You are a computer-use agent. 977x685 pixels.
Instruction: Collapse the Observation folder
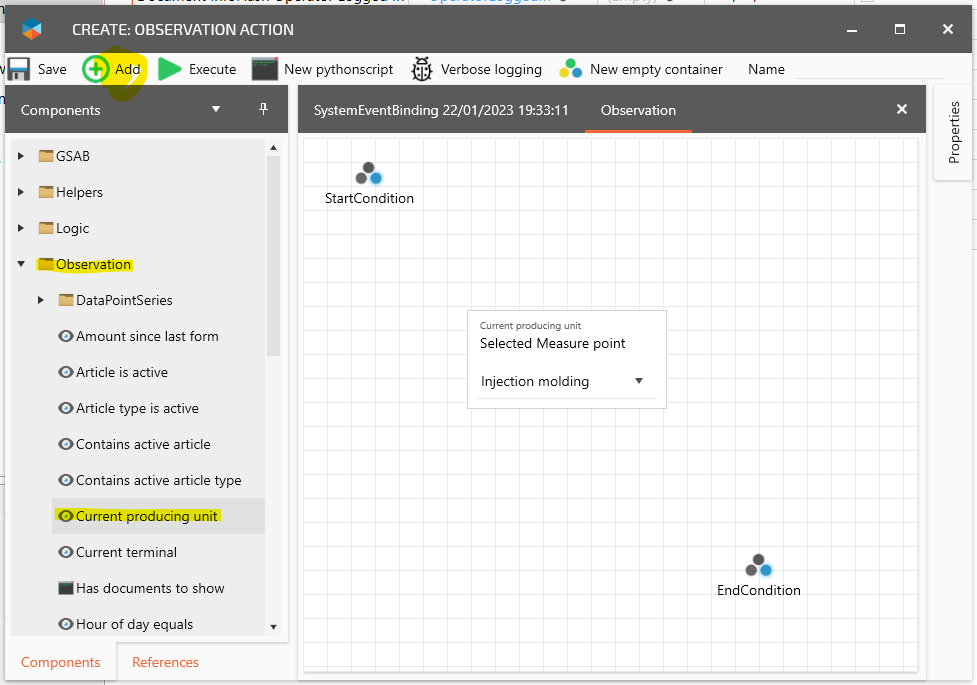tap(22, 264)
